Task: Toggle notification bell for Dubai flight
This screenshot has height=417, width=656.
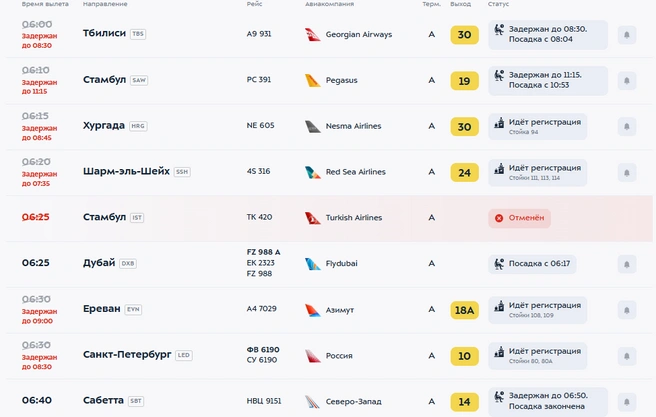Action: [627, 264]
